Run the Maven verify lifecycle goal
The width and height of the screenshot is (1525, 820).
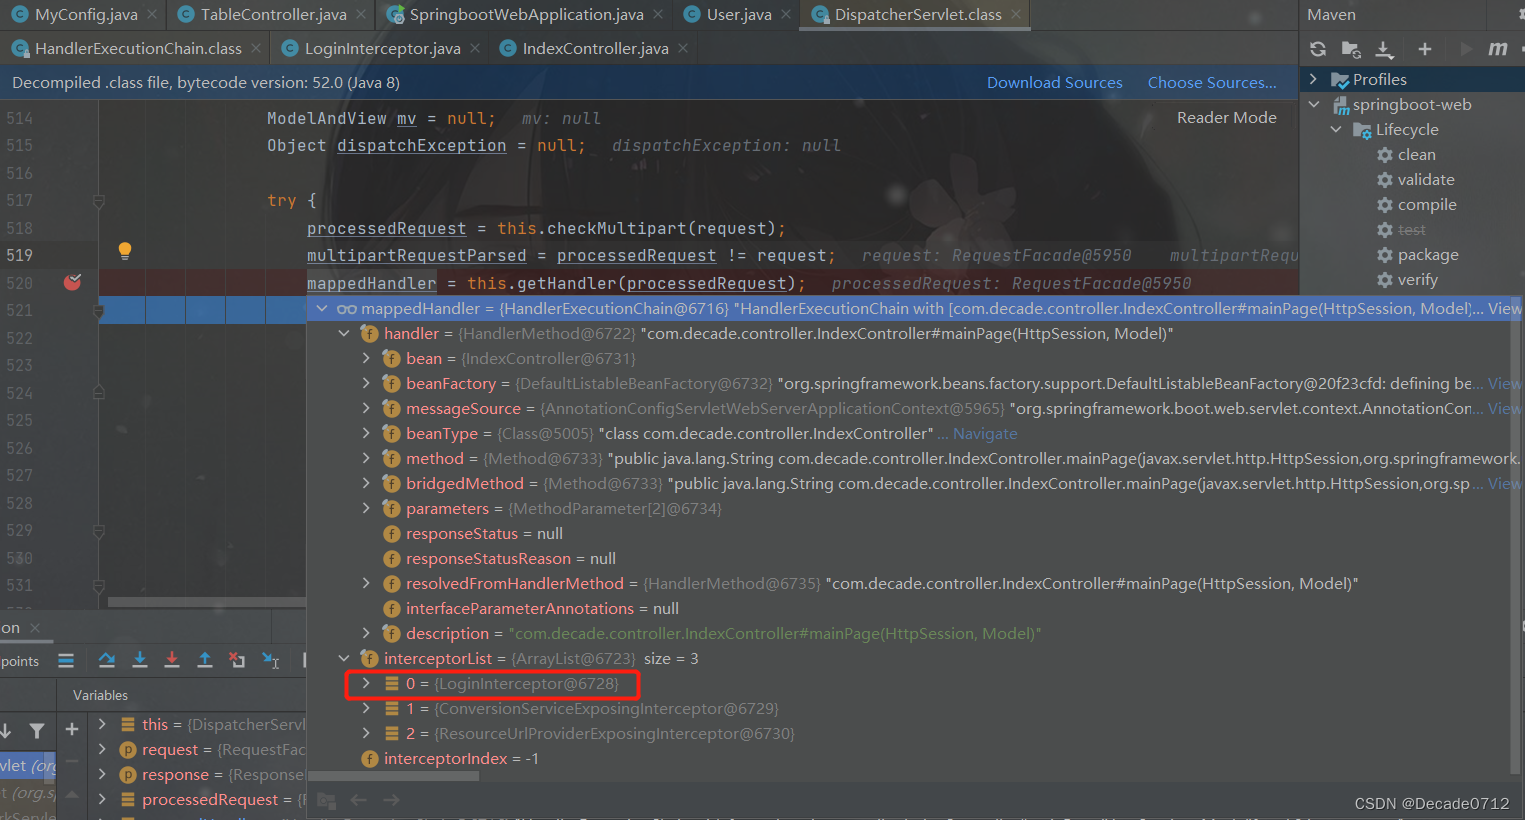click(1417, 279)
